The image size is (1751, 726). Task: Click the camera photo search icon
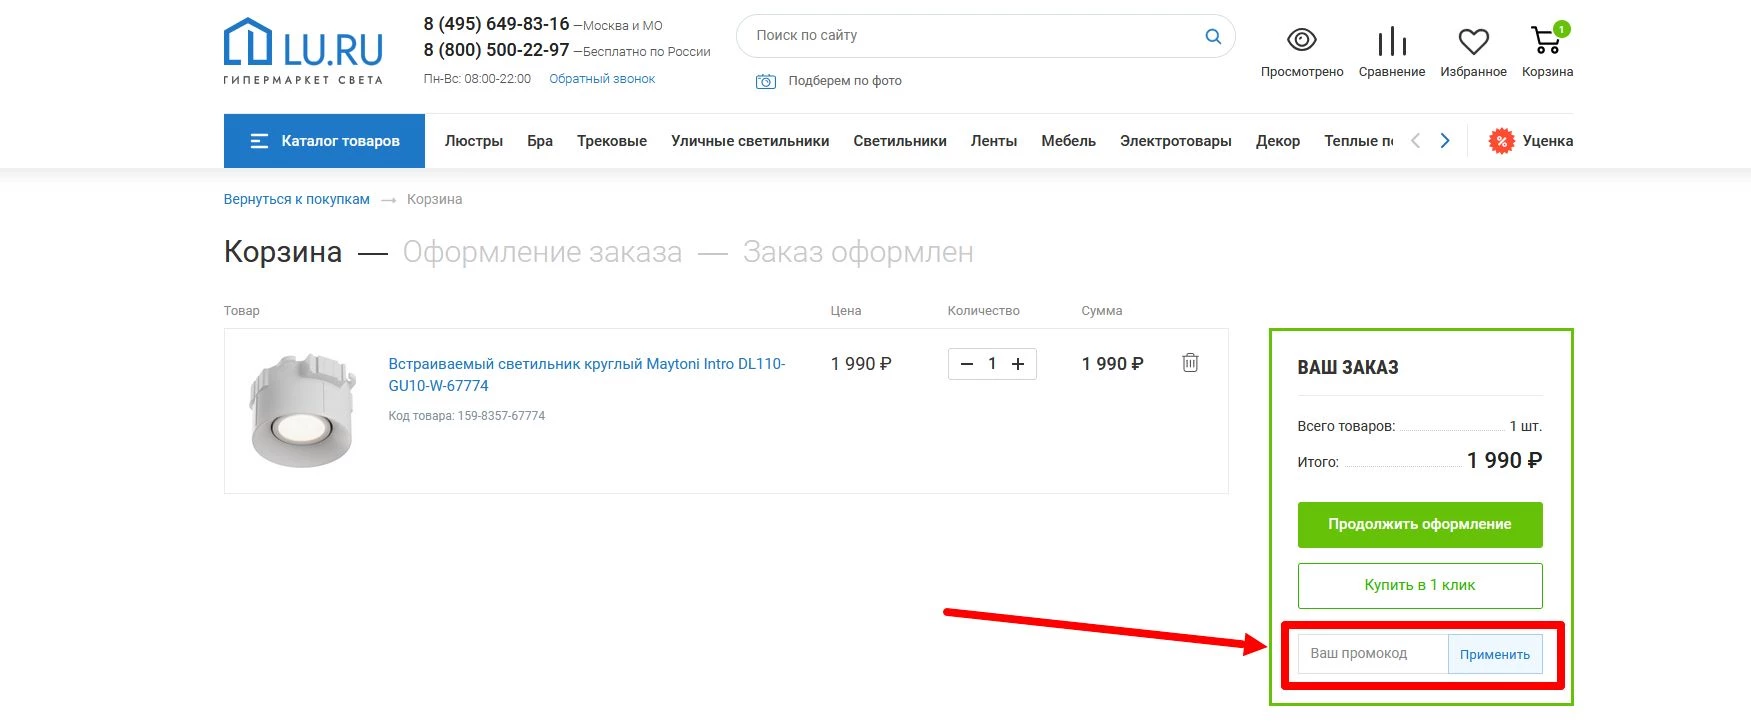point(766,81)
